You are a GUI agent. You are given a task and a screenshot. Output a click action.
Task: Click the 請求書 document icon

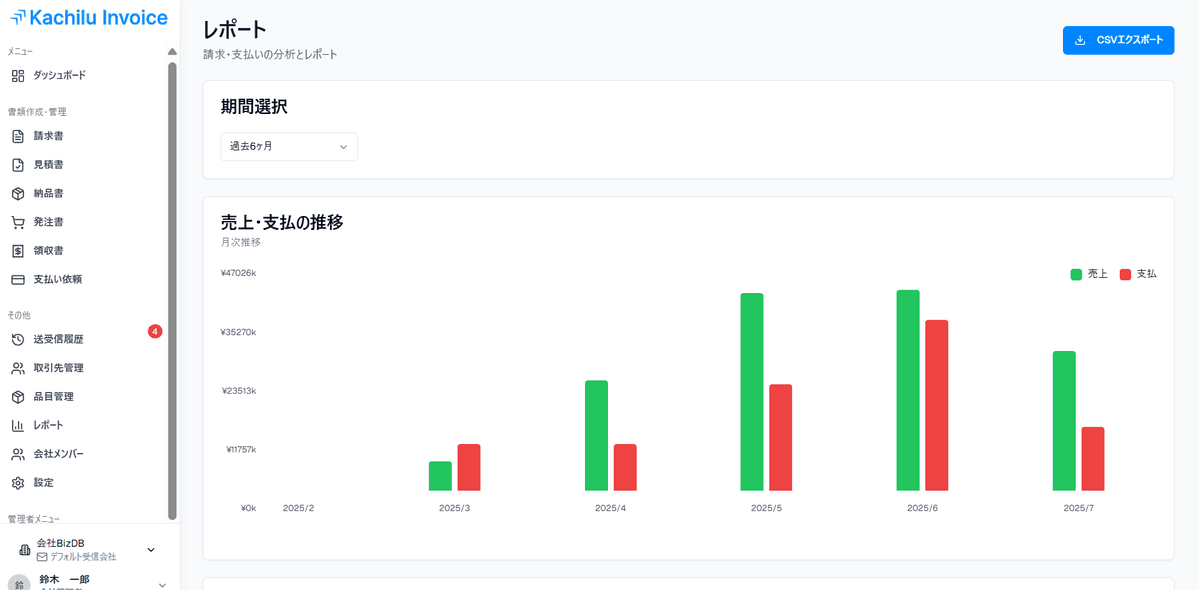tap(18, 136)
